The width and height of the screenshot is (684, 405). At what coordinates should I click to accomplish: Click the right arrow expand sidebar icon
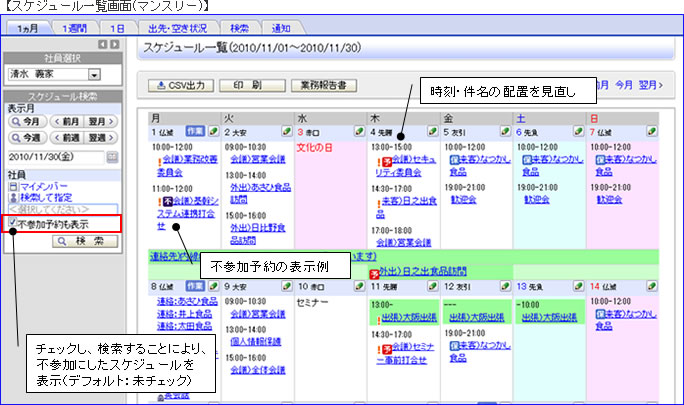[114, 45]
